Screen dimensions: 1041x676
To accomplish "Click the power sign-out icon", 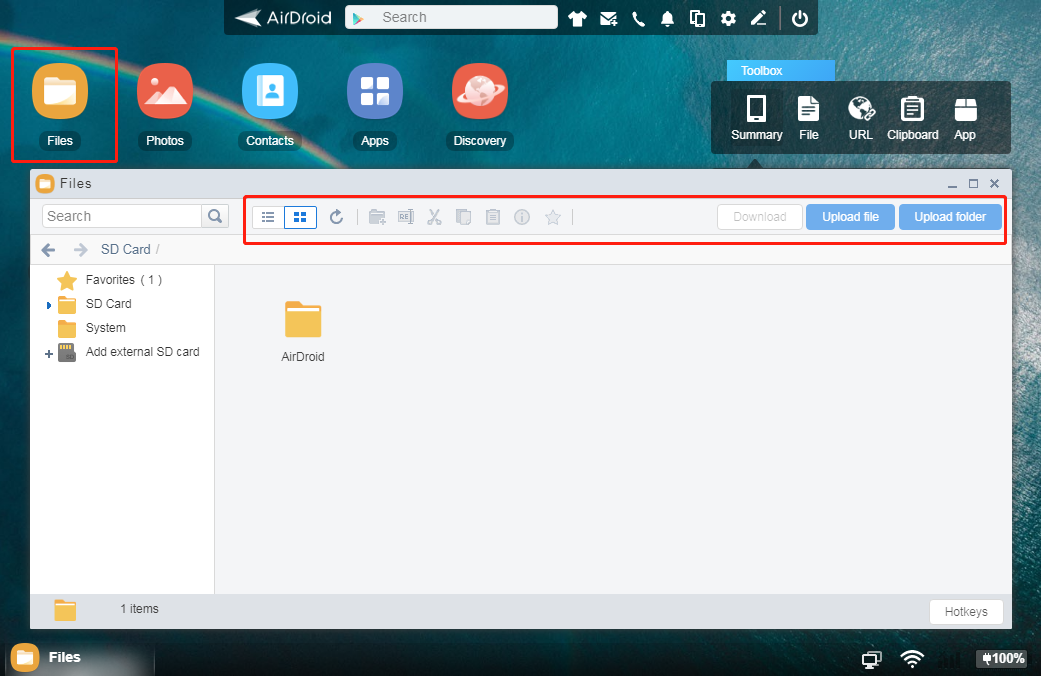I will pos(799,18).
